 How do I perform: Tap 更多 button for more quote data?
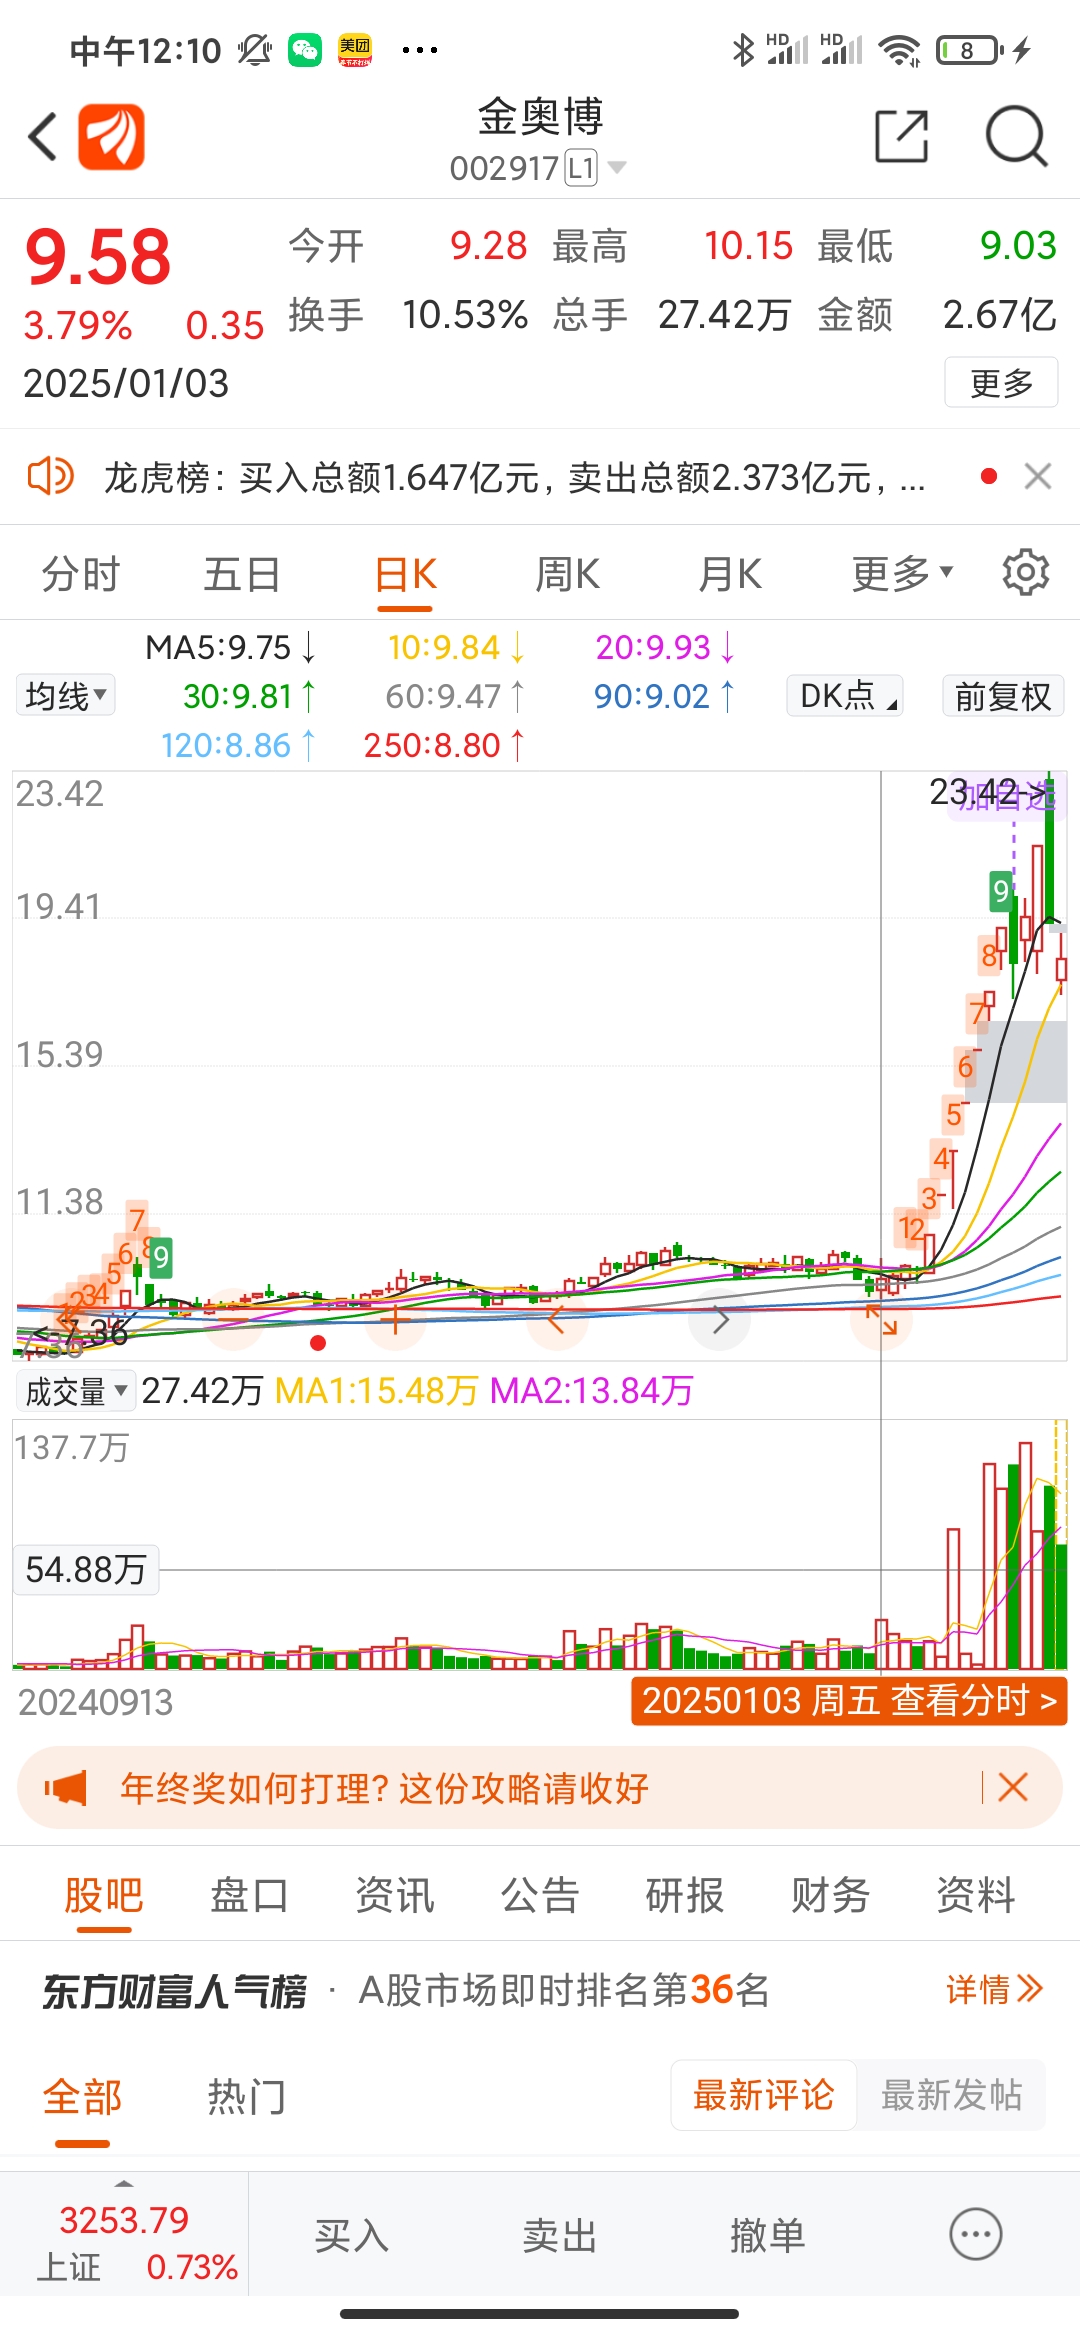(x=1001, y=382)
